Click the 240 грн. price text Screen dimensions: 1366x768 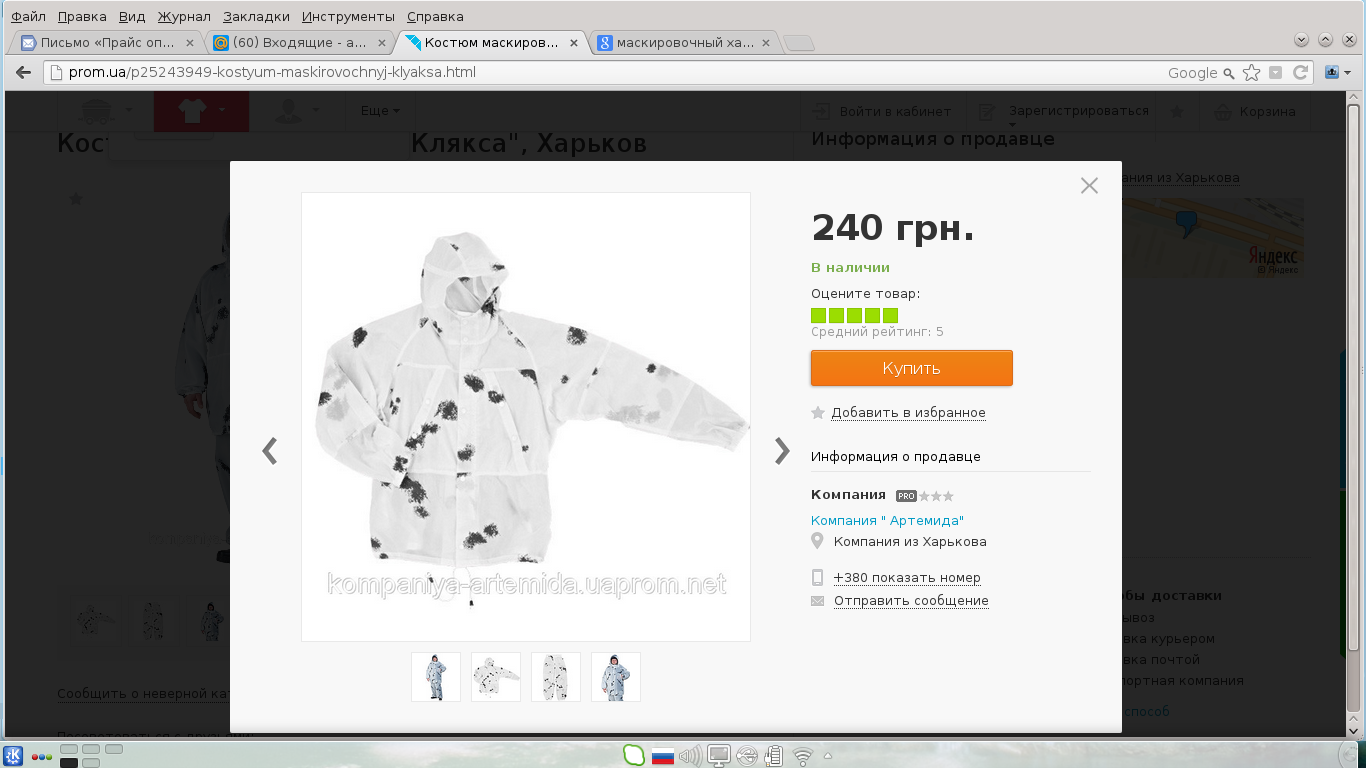point(892,228)
